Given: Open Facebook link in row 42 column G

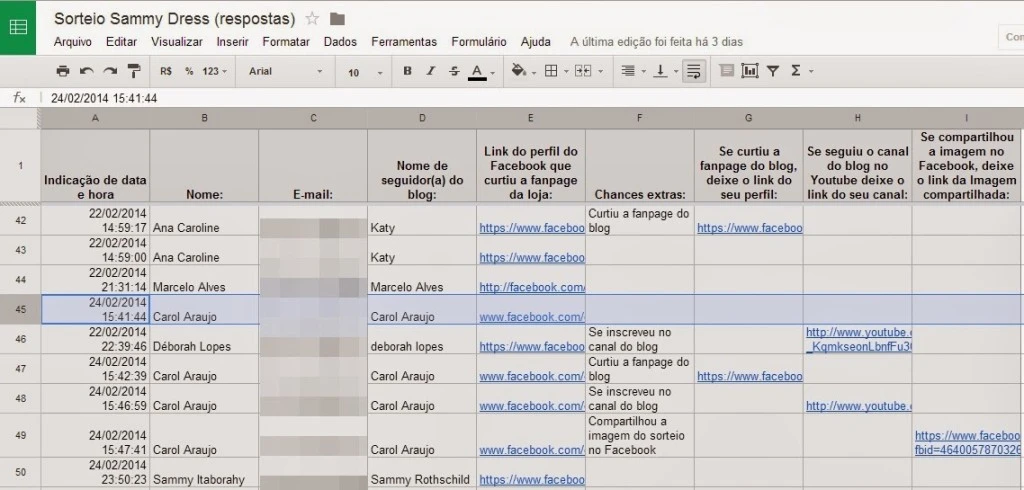Looking at the screenshot, I should (750, 228).
